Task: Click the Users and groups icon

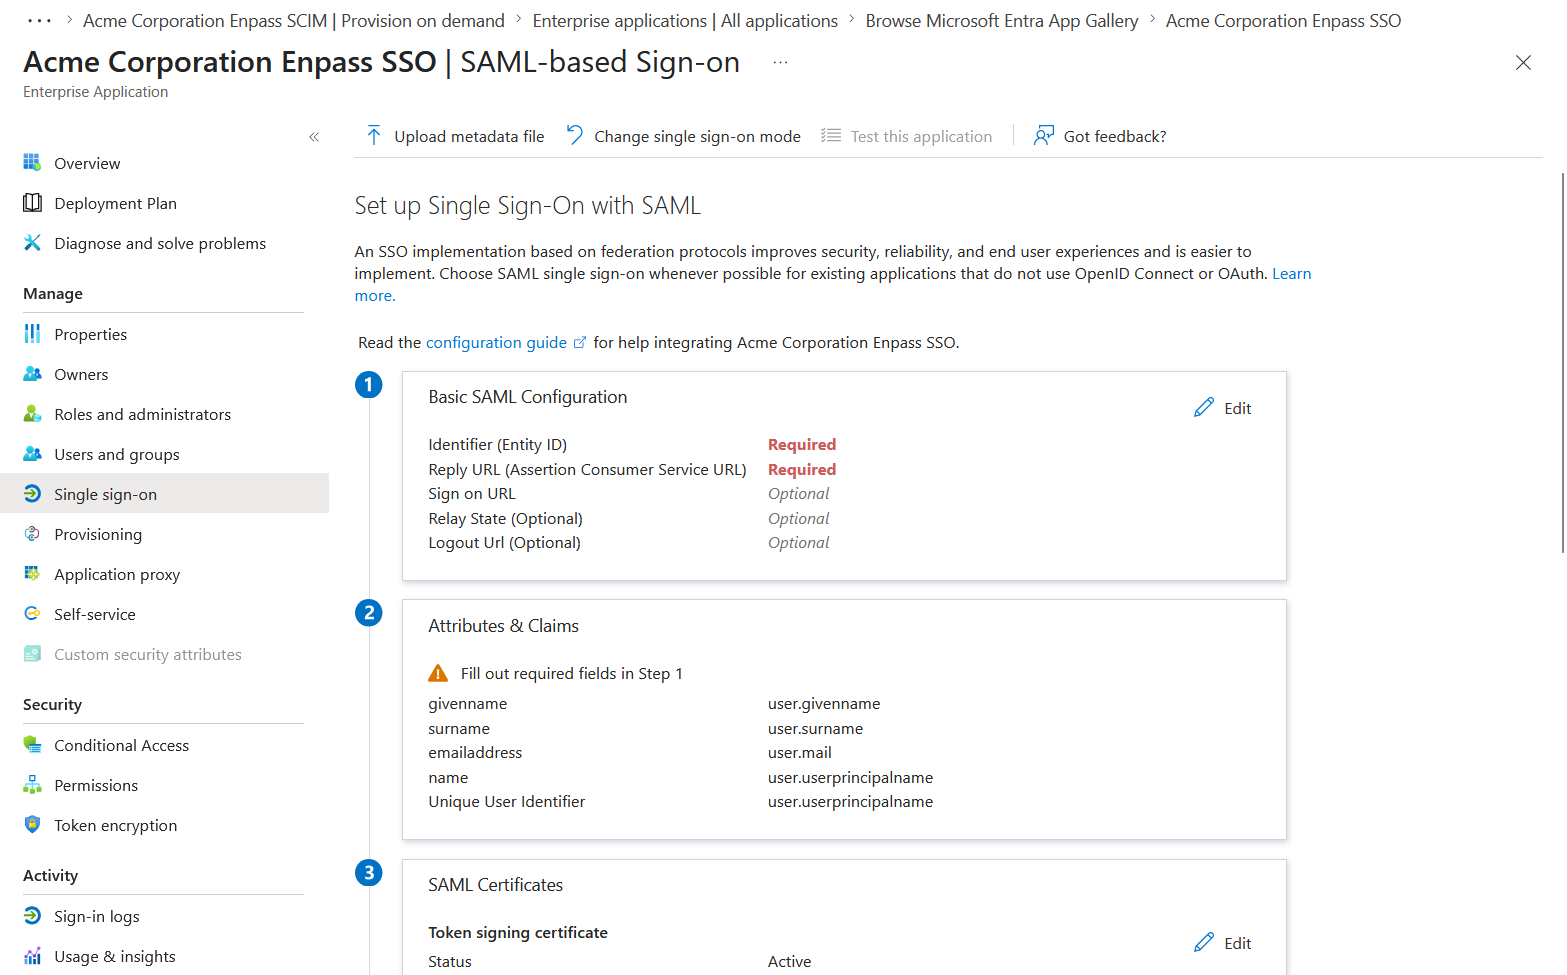Action: (32, 454)
